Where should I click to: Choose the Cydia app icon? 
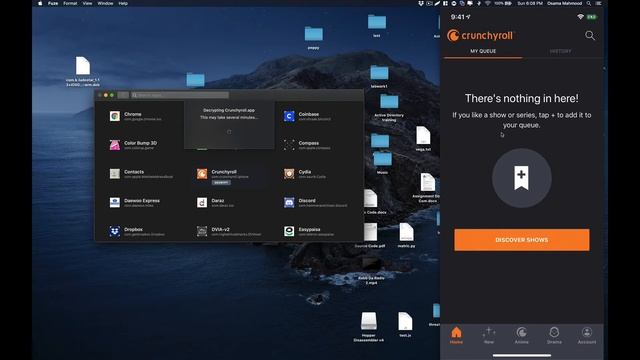click(x=289, y=174)
